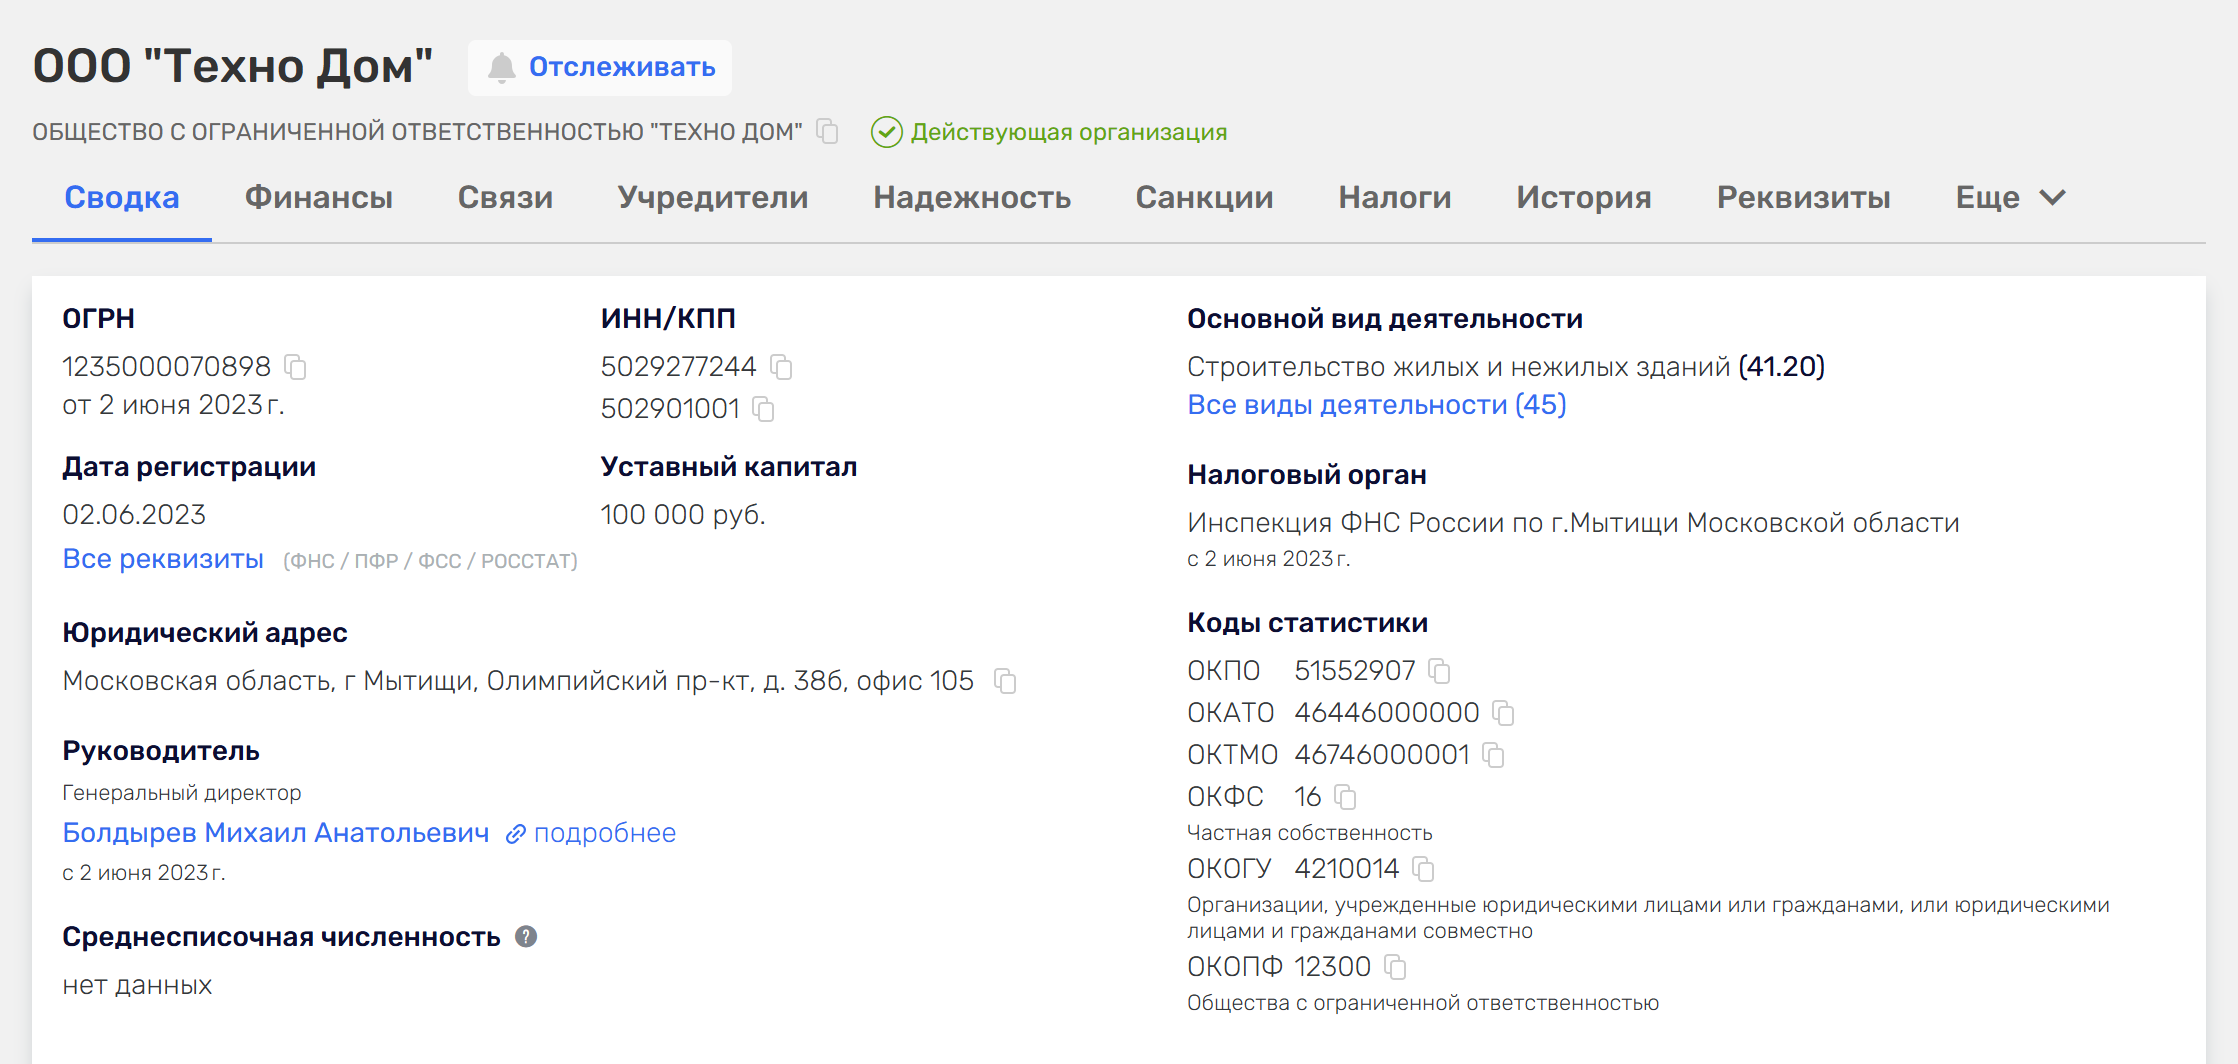Screen dimensions: 2238x1064
Task: Copy OKPO code 51552907
Action: (1439, 671)
